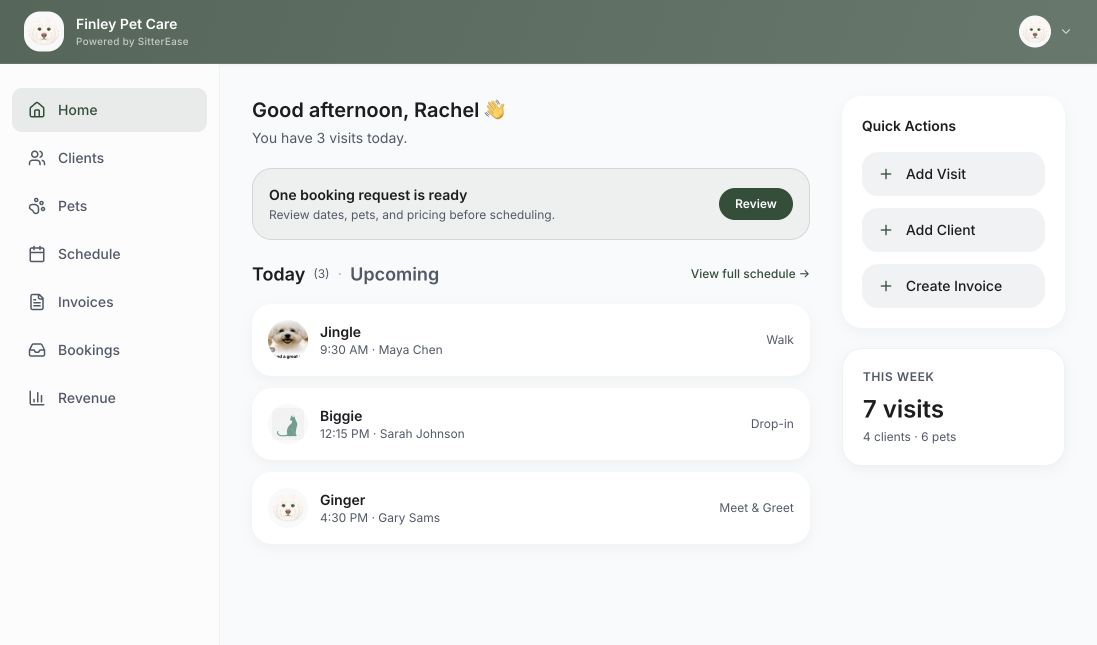This screenshot has height=645, width=1097.
Task: Open Ginger's Meet & Greet visit
Action: pyautogui.click(x=531, y=508)
